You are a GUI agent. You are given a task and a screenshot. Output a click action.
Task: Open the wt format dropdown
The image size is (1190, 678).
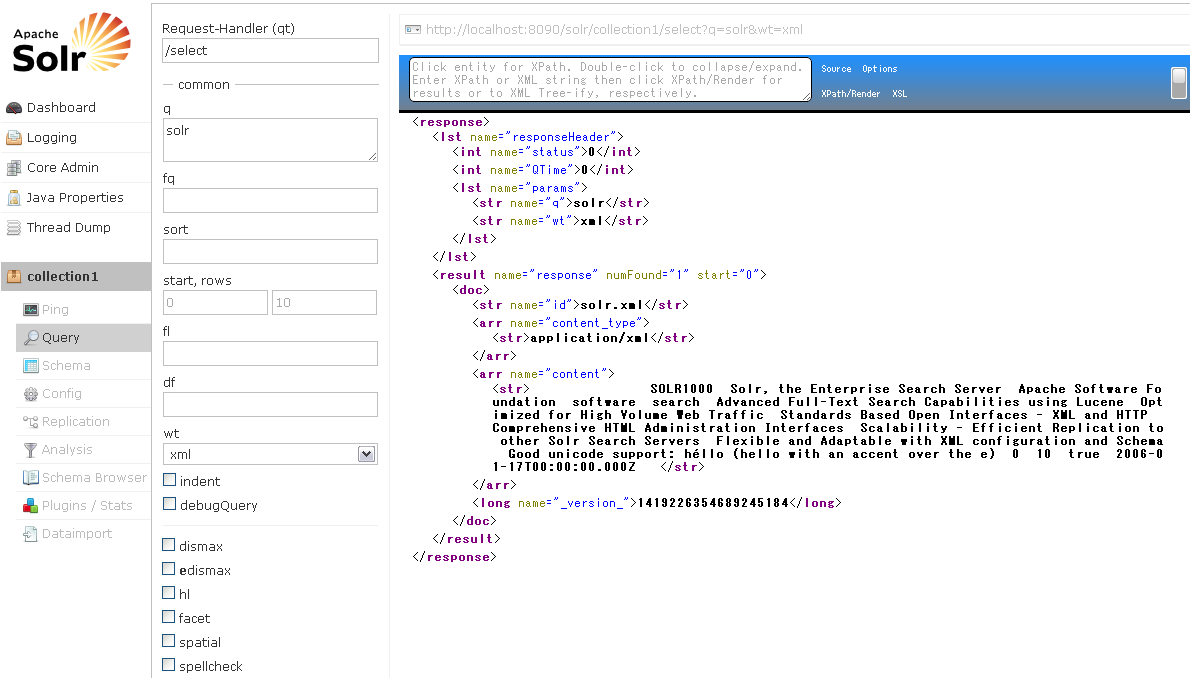(x=270, y=454)
